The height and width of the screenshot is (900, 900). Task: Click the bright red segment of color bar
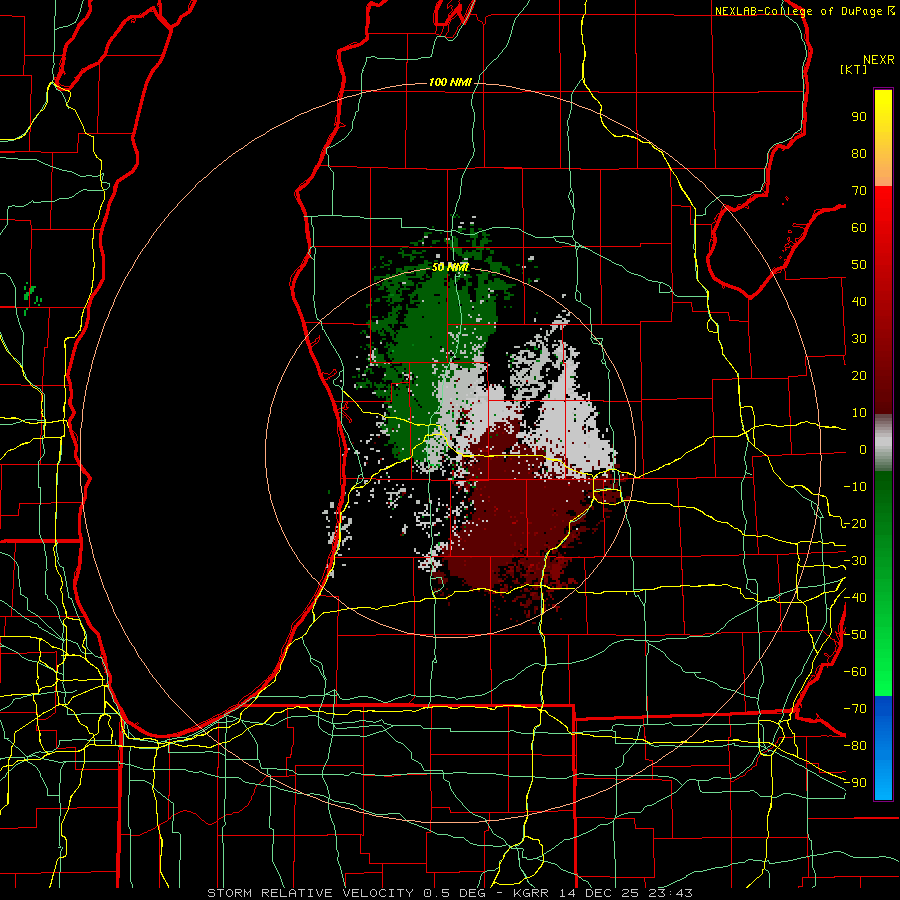coord(883,215)
